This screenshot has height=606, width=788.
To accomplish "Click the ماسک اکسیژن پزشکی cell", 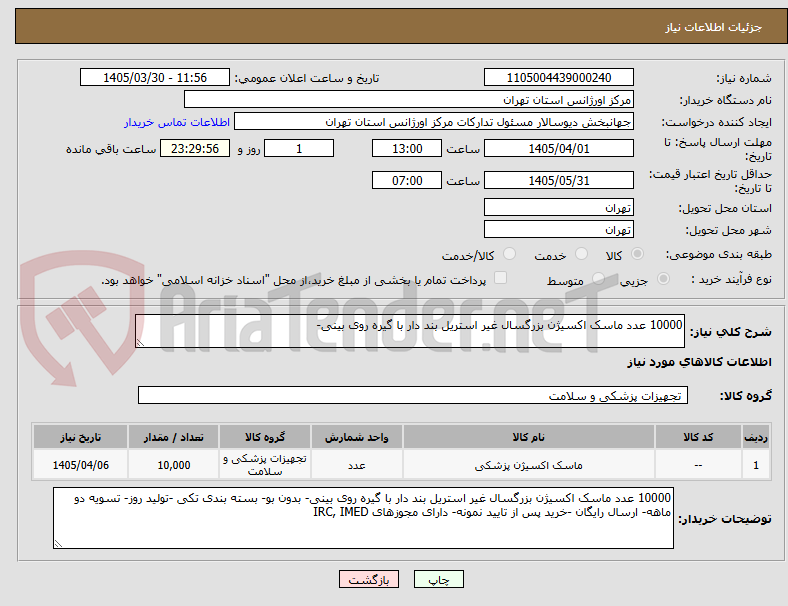I will (x=529, y=465).
